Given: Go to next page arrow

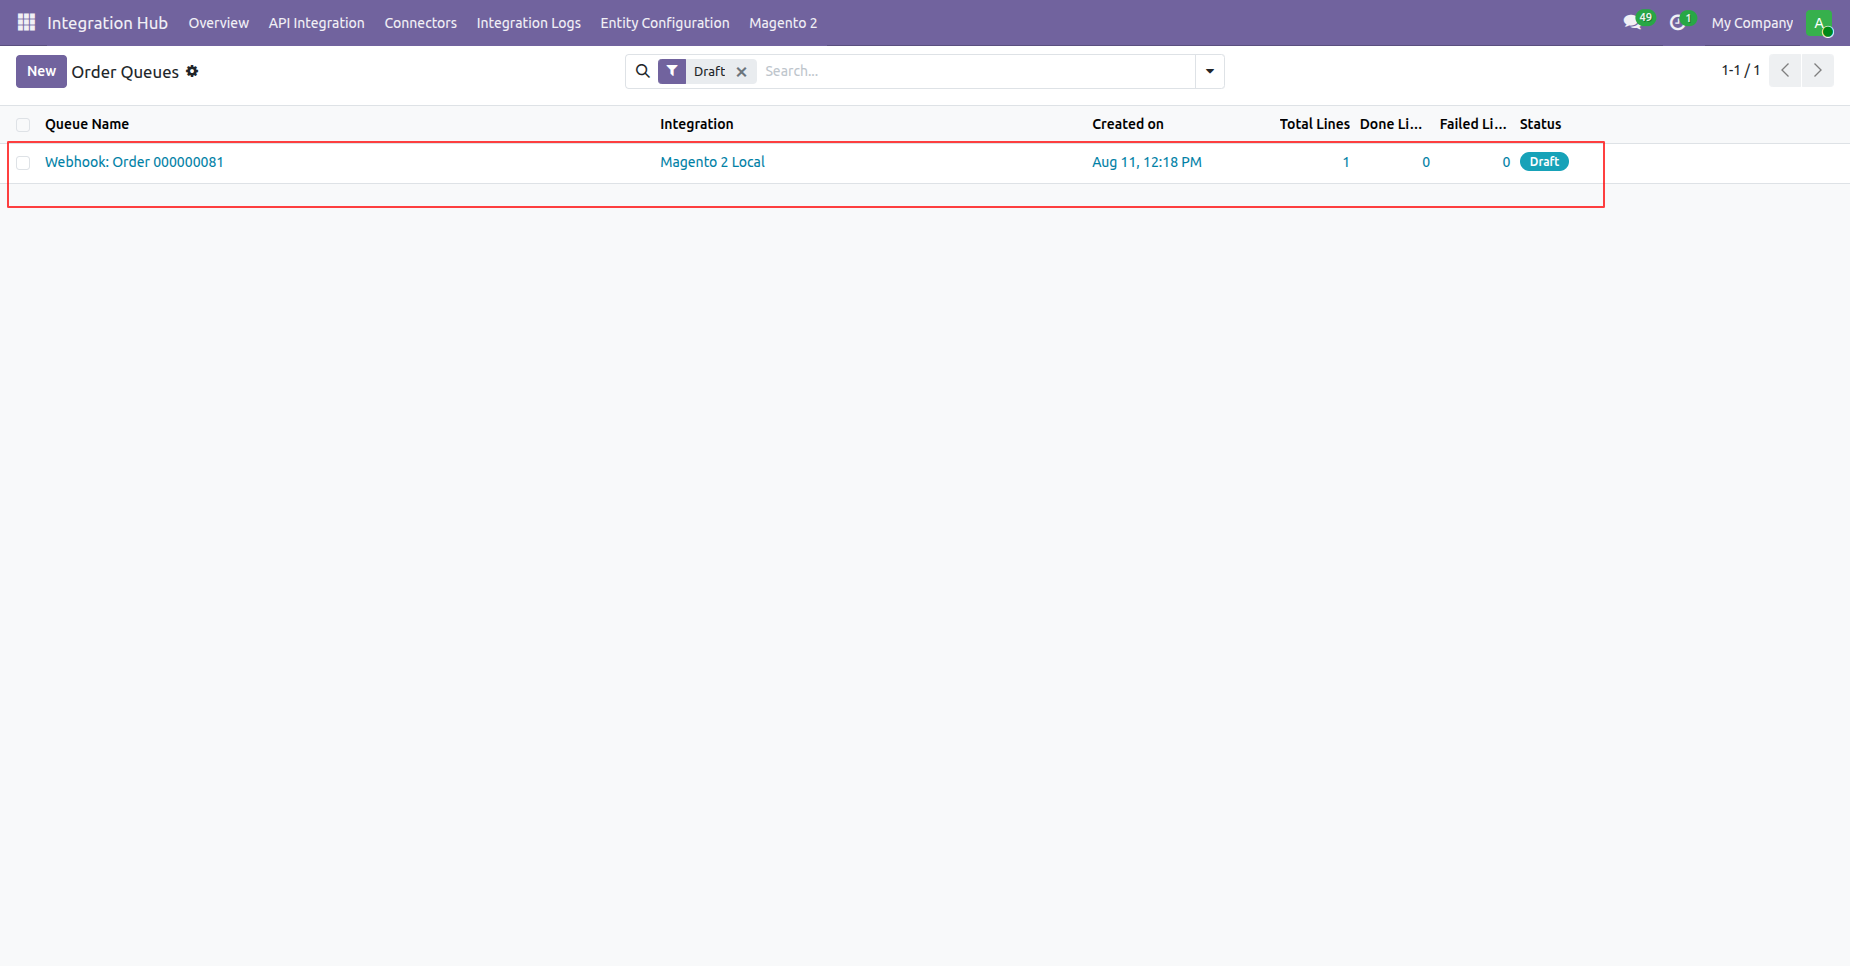Looking at the screenshot, I should [x=1818, y=71].
